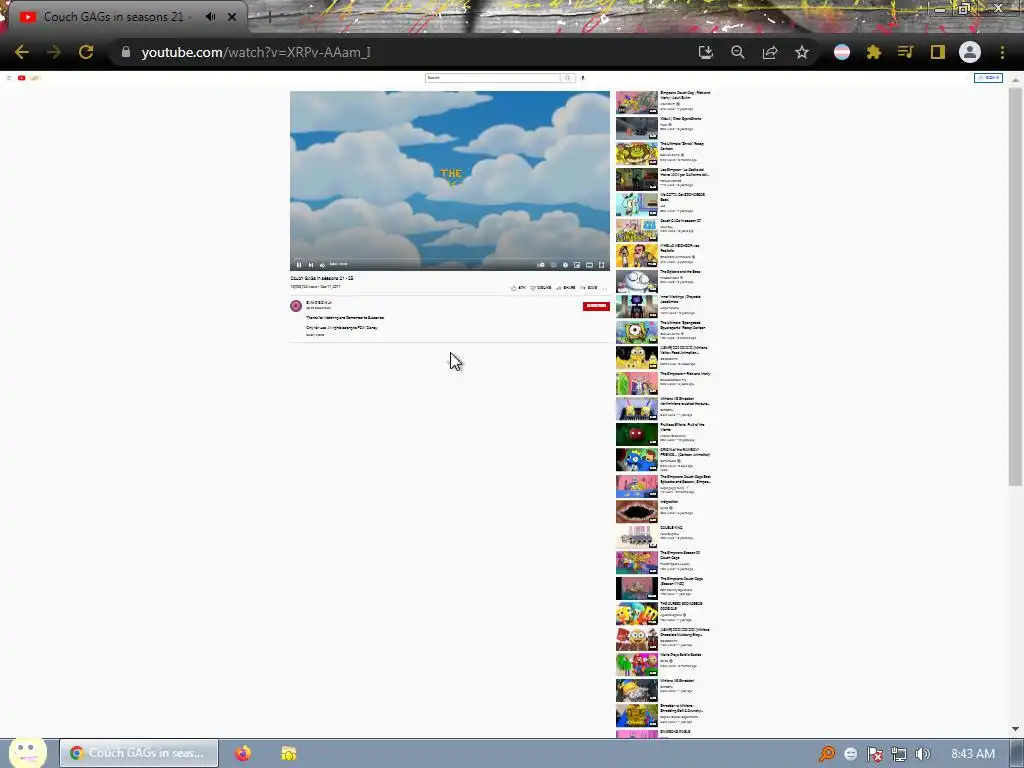1024x768 pixels.
Task: Click the video progress bar
Action: click(450, 259)
